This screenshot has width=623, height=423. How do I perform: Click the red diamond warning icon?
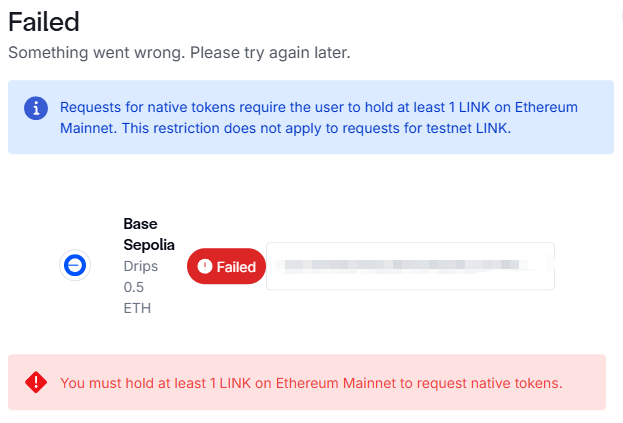(36, 381)
